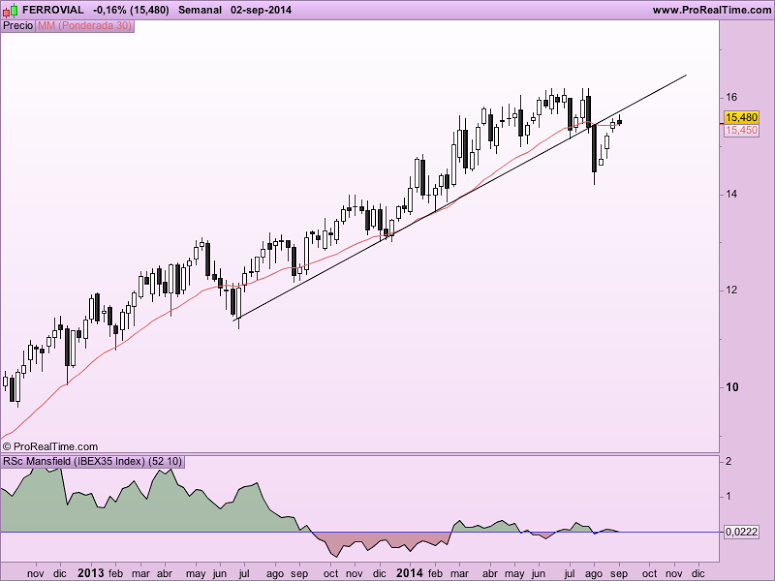Image resolution: width=775 pixels, height=581 pixels.
Task: Click the candlestick icon beside FERROVIAL
Action: pyautogui.click(x=10, y=9)
